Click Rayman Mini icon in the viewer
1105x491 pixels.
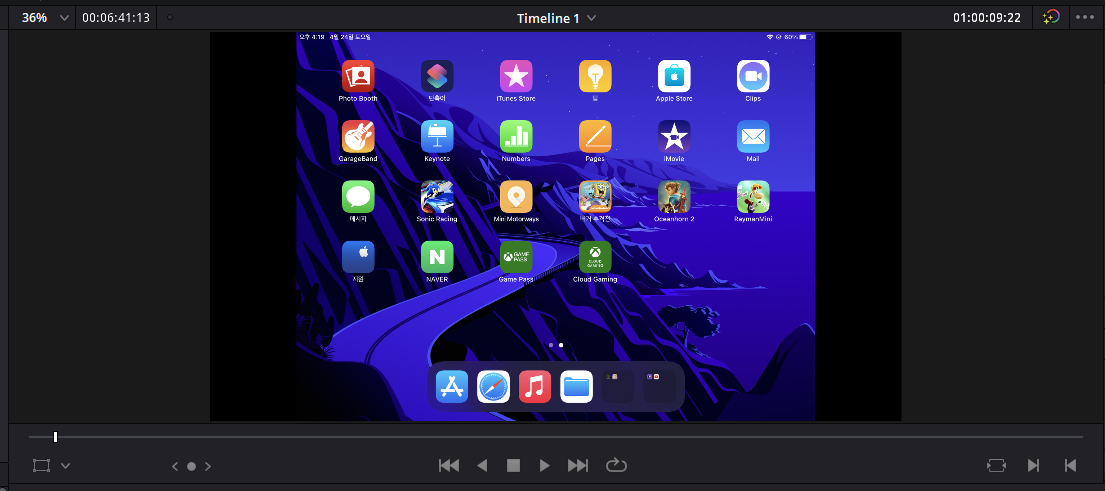point(753,197)
